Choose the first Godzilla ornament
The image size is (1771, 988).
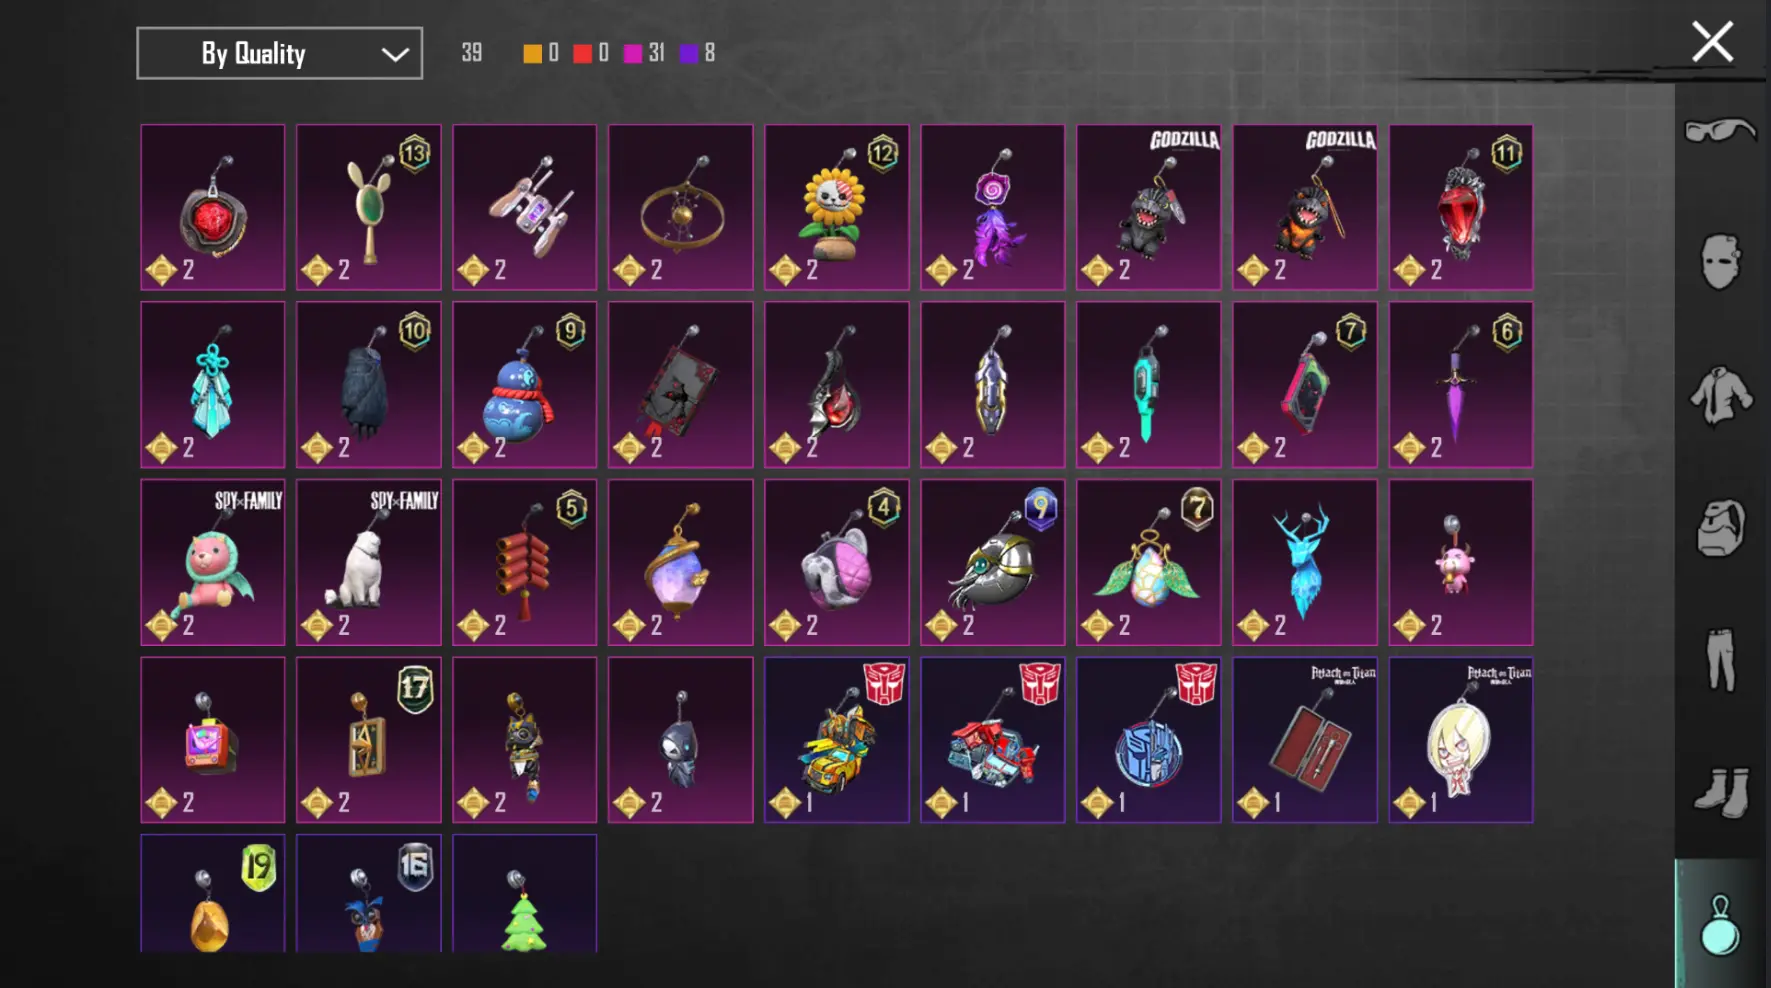[x=1148, y=207]
